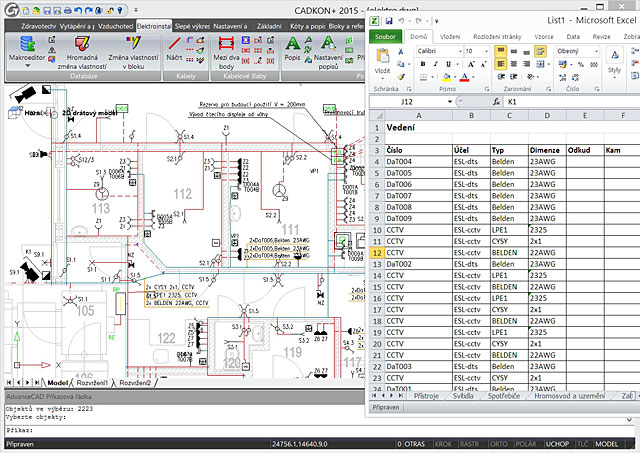The height and width of the screenshot is (453, 640).
Task: Select the Popis text label tool
Action: tap(292, 44)
